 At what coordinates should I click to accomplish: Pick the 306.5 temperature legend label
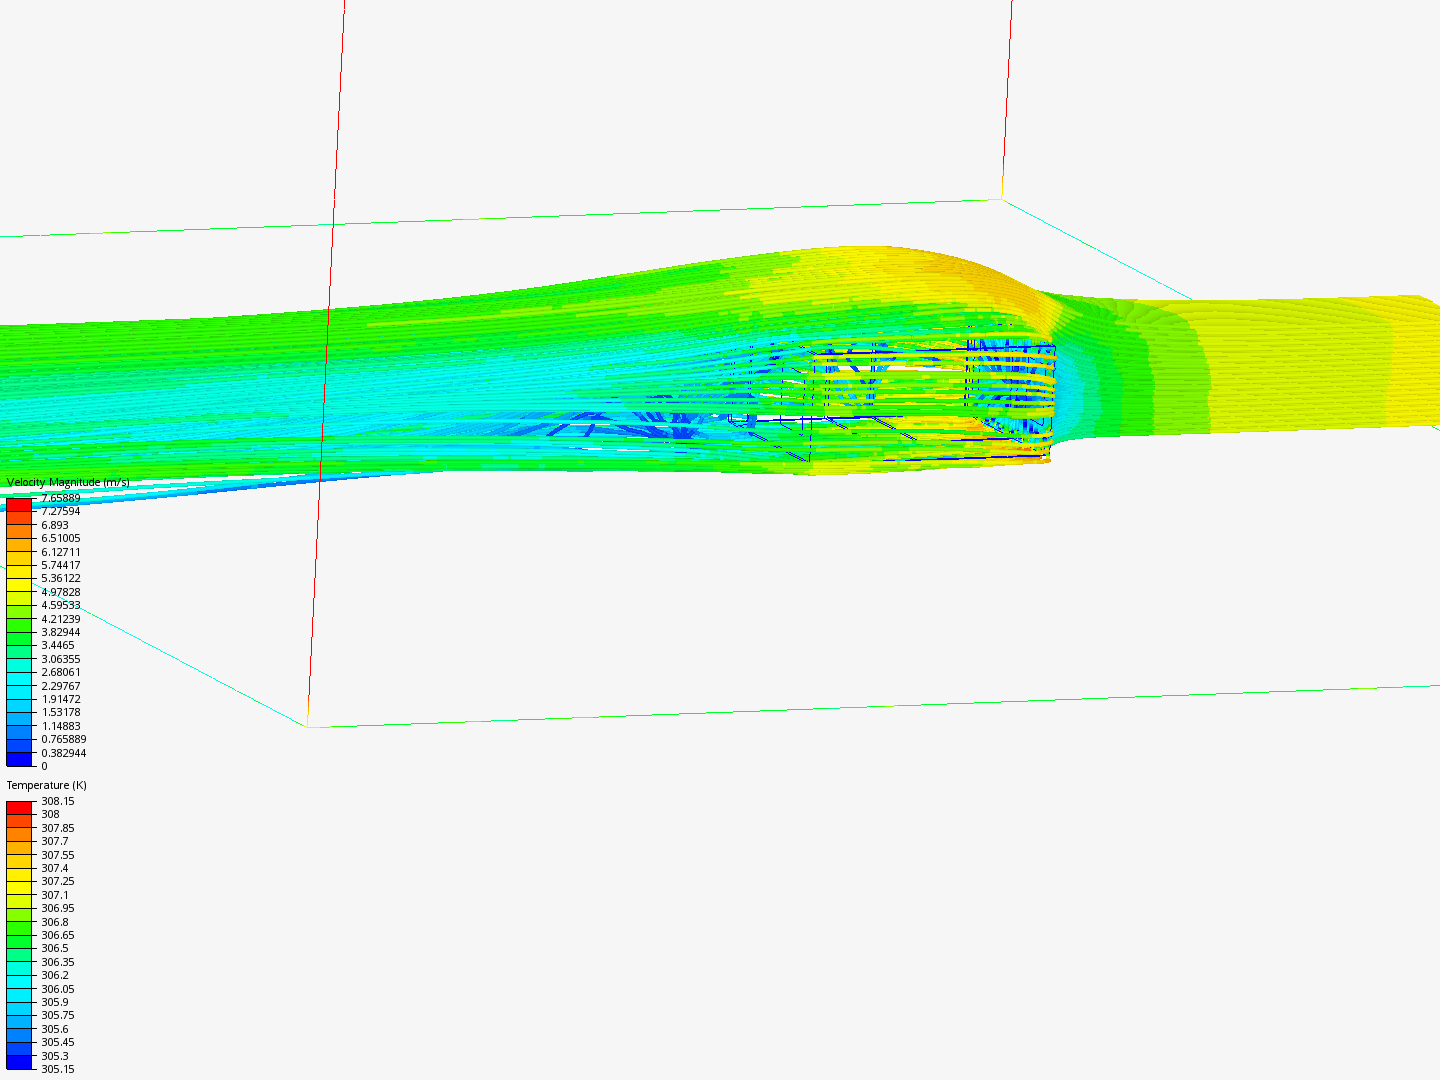click(54, 949)
